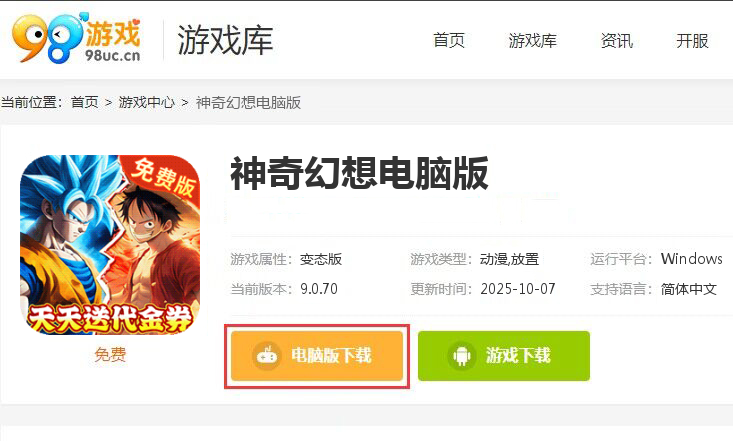Screen dimensions: 733x441
Task: Click the Android robot icon on the green button
Action: (462, 356)
